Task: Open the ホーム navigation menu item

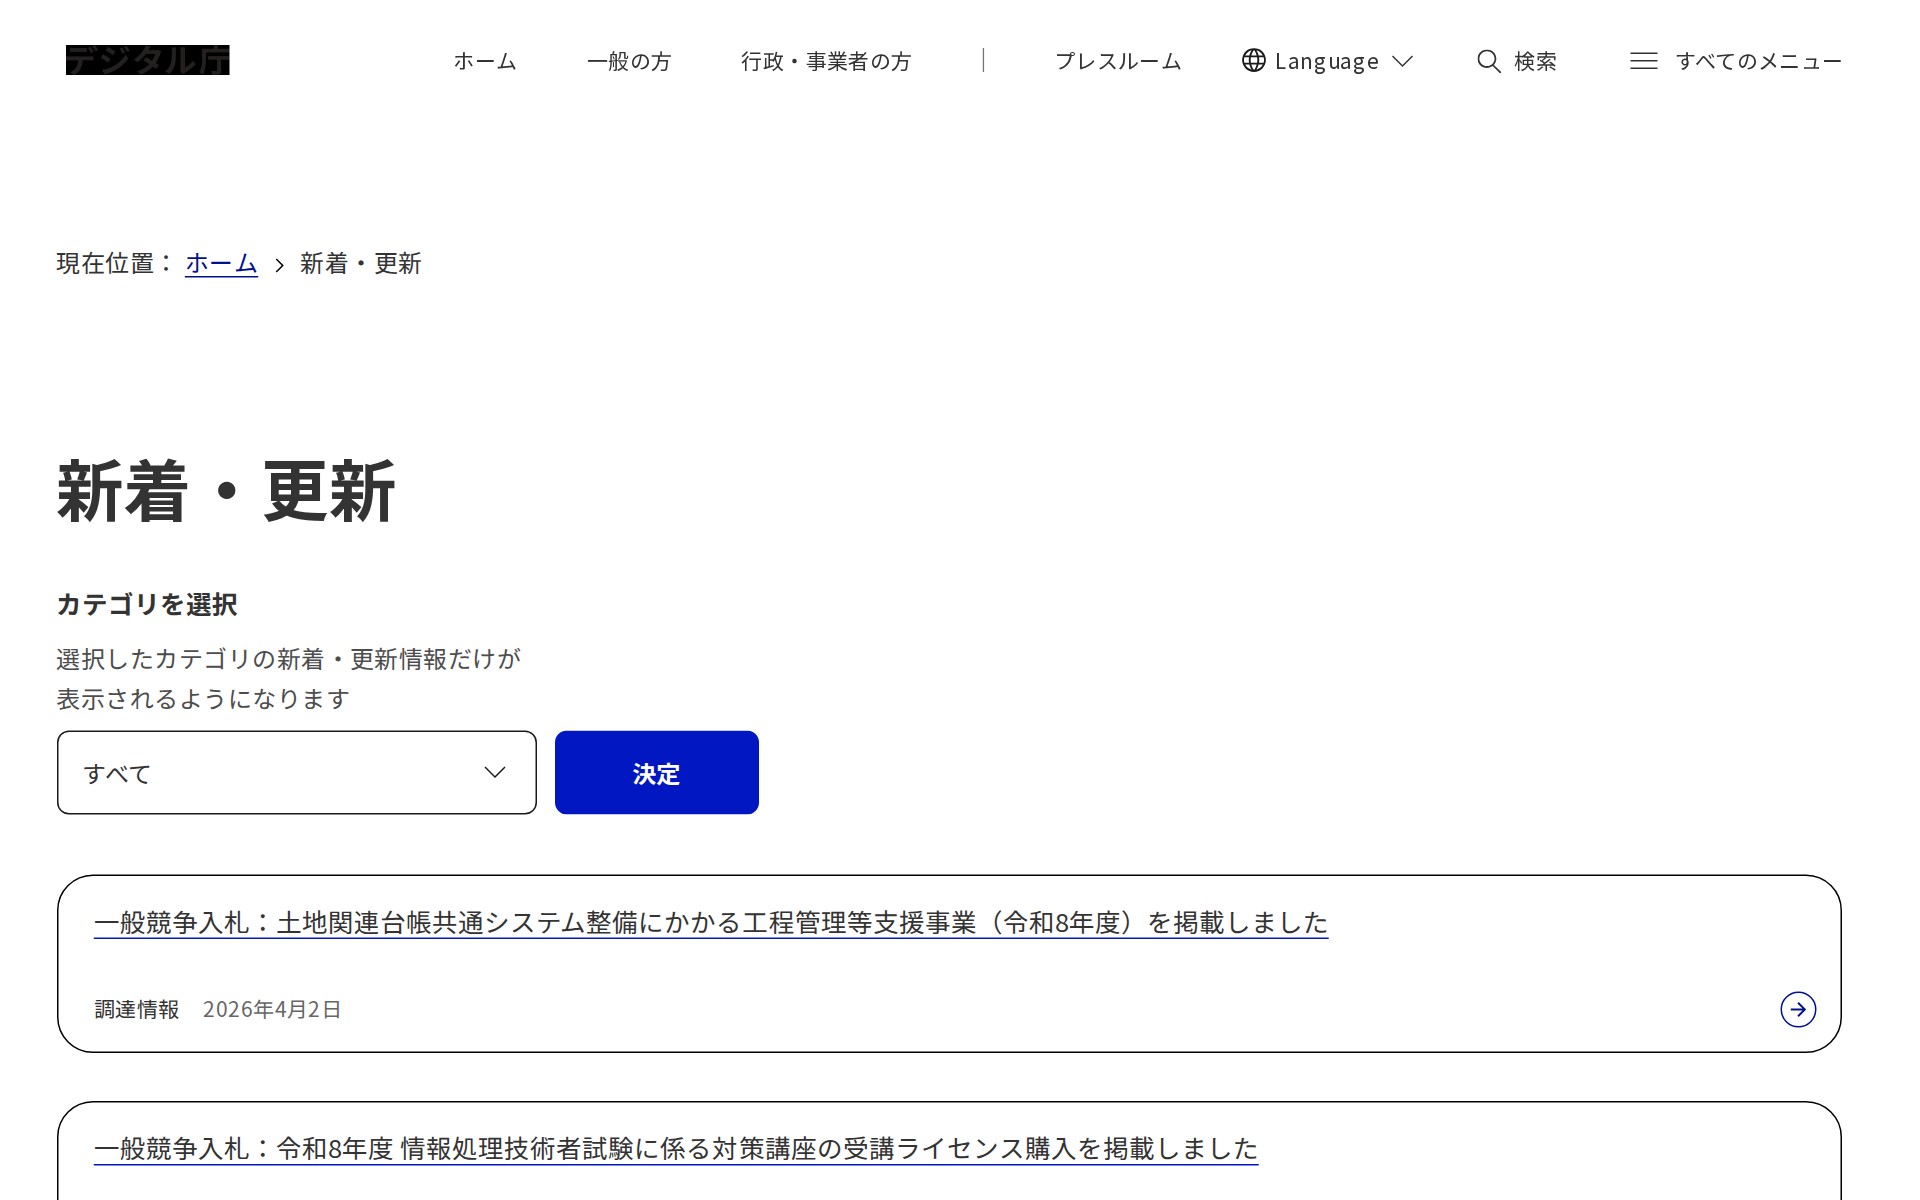Action: tap(485, 61)
